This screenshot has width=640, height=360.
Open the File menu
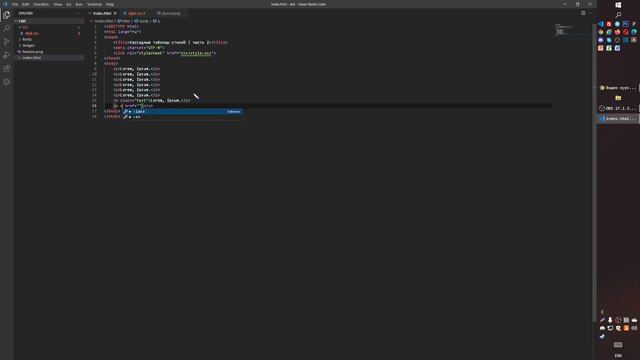pos(15,4)
